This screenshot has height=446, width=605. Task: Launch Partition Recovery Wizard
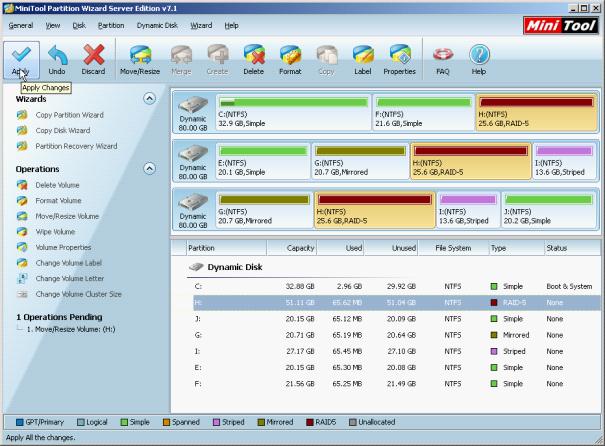point(76,146)
